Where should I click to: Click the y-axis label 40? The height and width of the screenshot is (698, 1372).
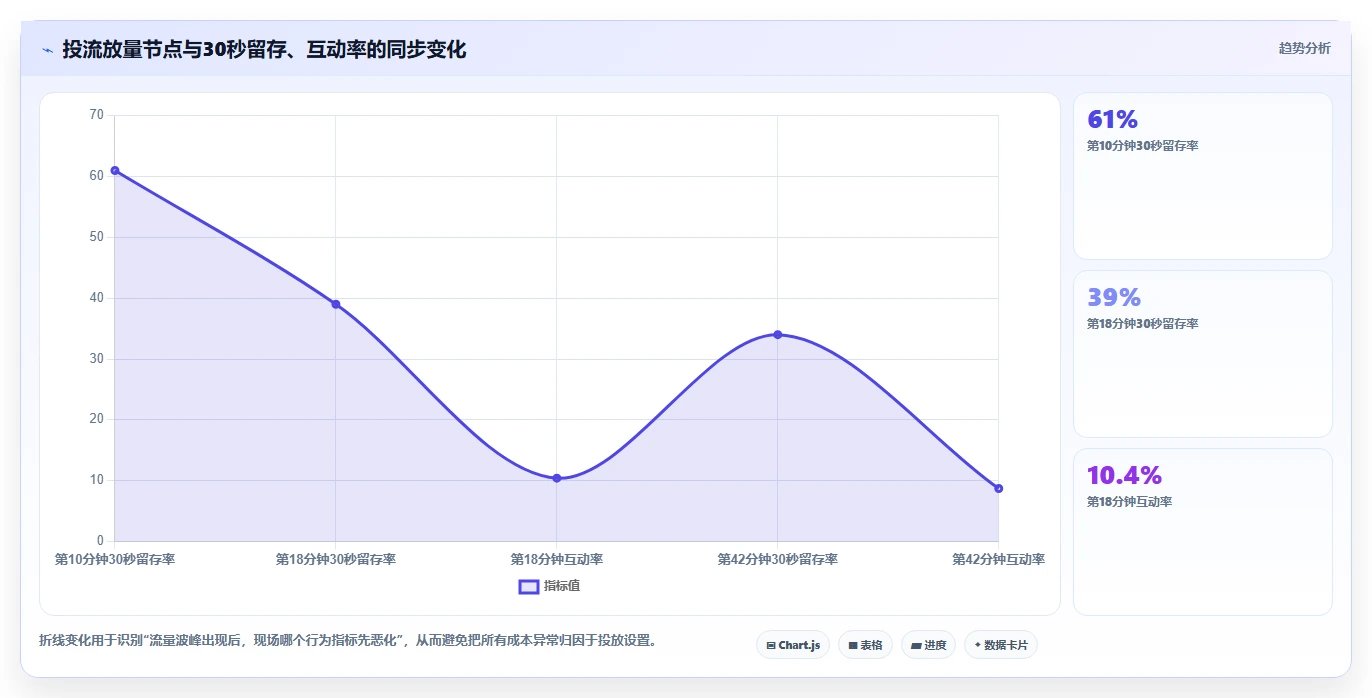pos(97,298)
